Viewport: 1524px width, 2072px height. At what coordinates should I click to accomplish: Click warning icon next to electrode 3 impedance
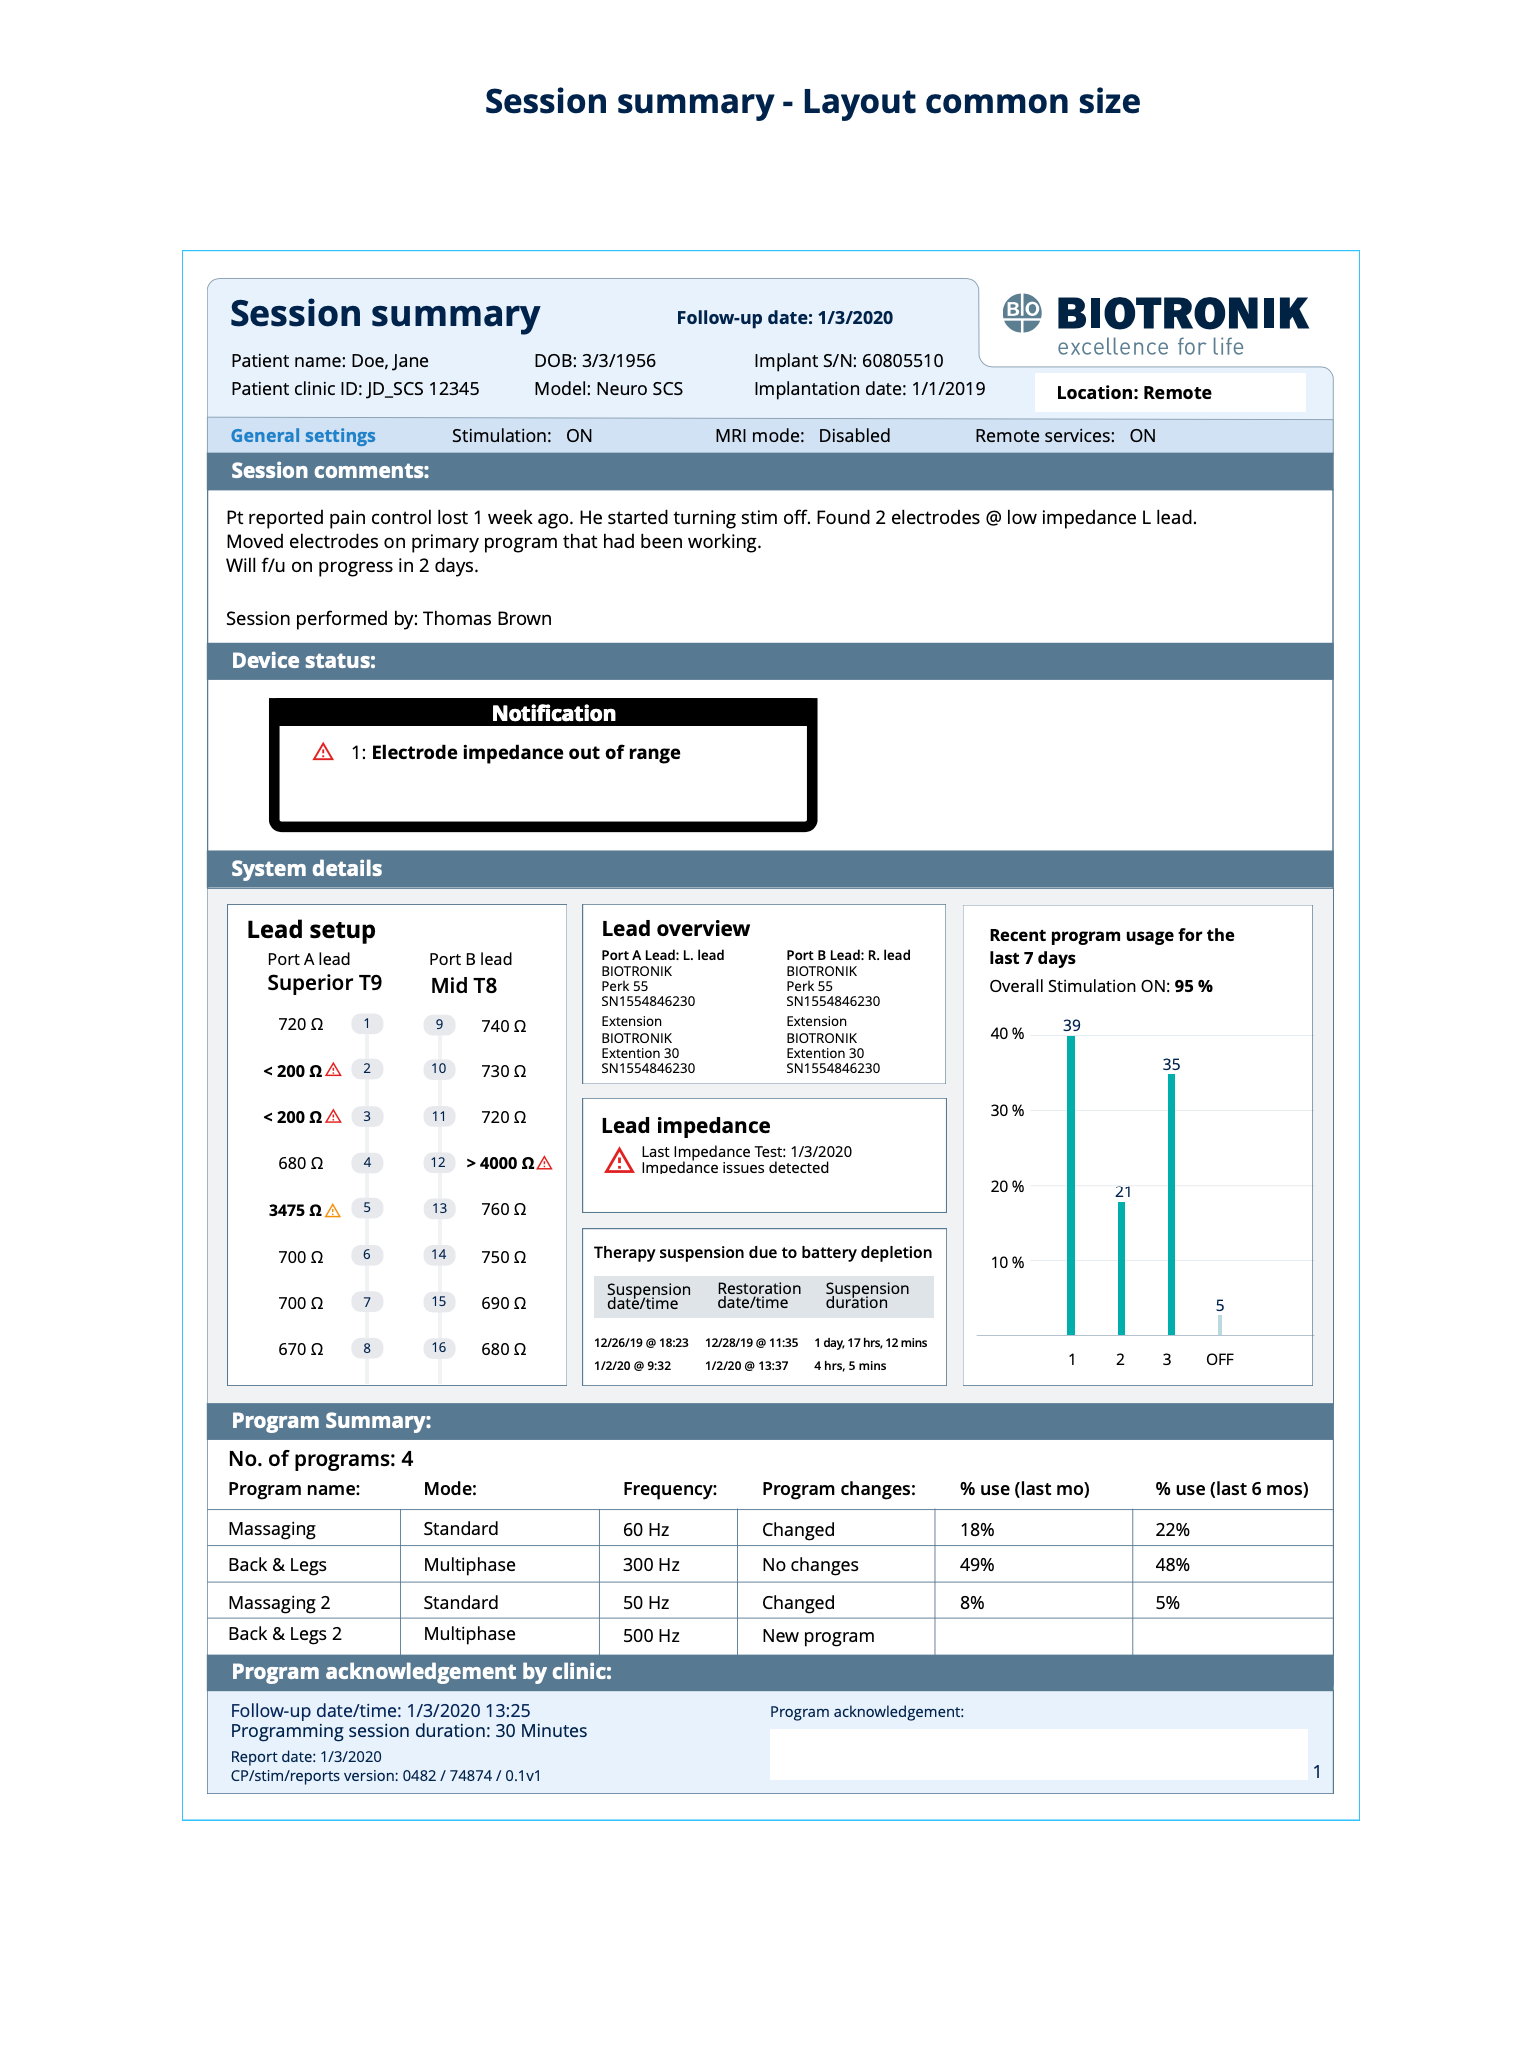(334, 1116)
